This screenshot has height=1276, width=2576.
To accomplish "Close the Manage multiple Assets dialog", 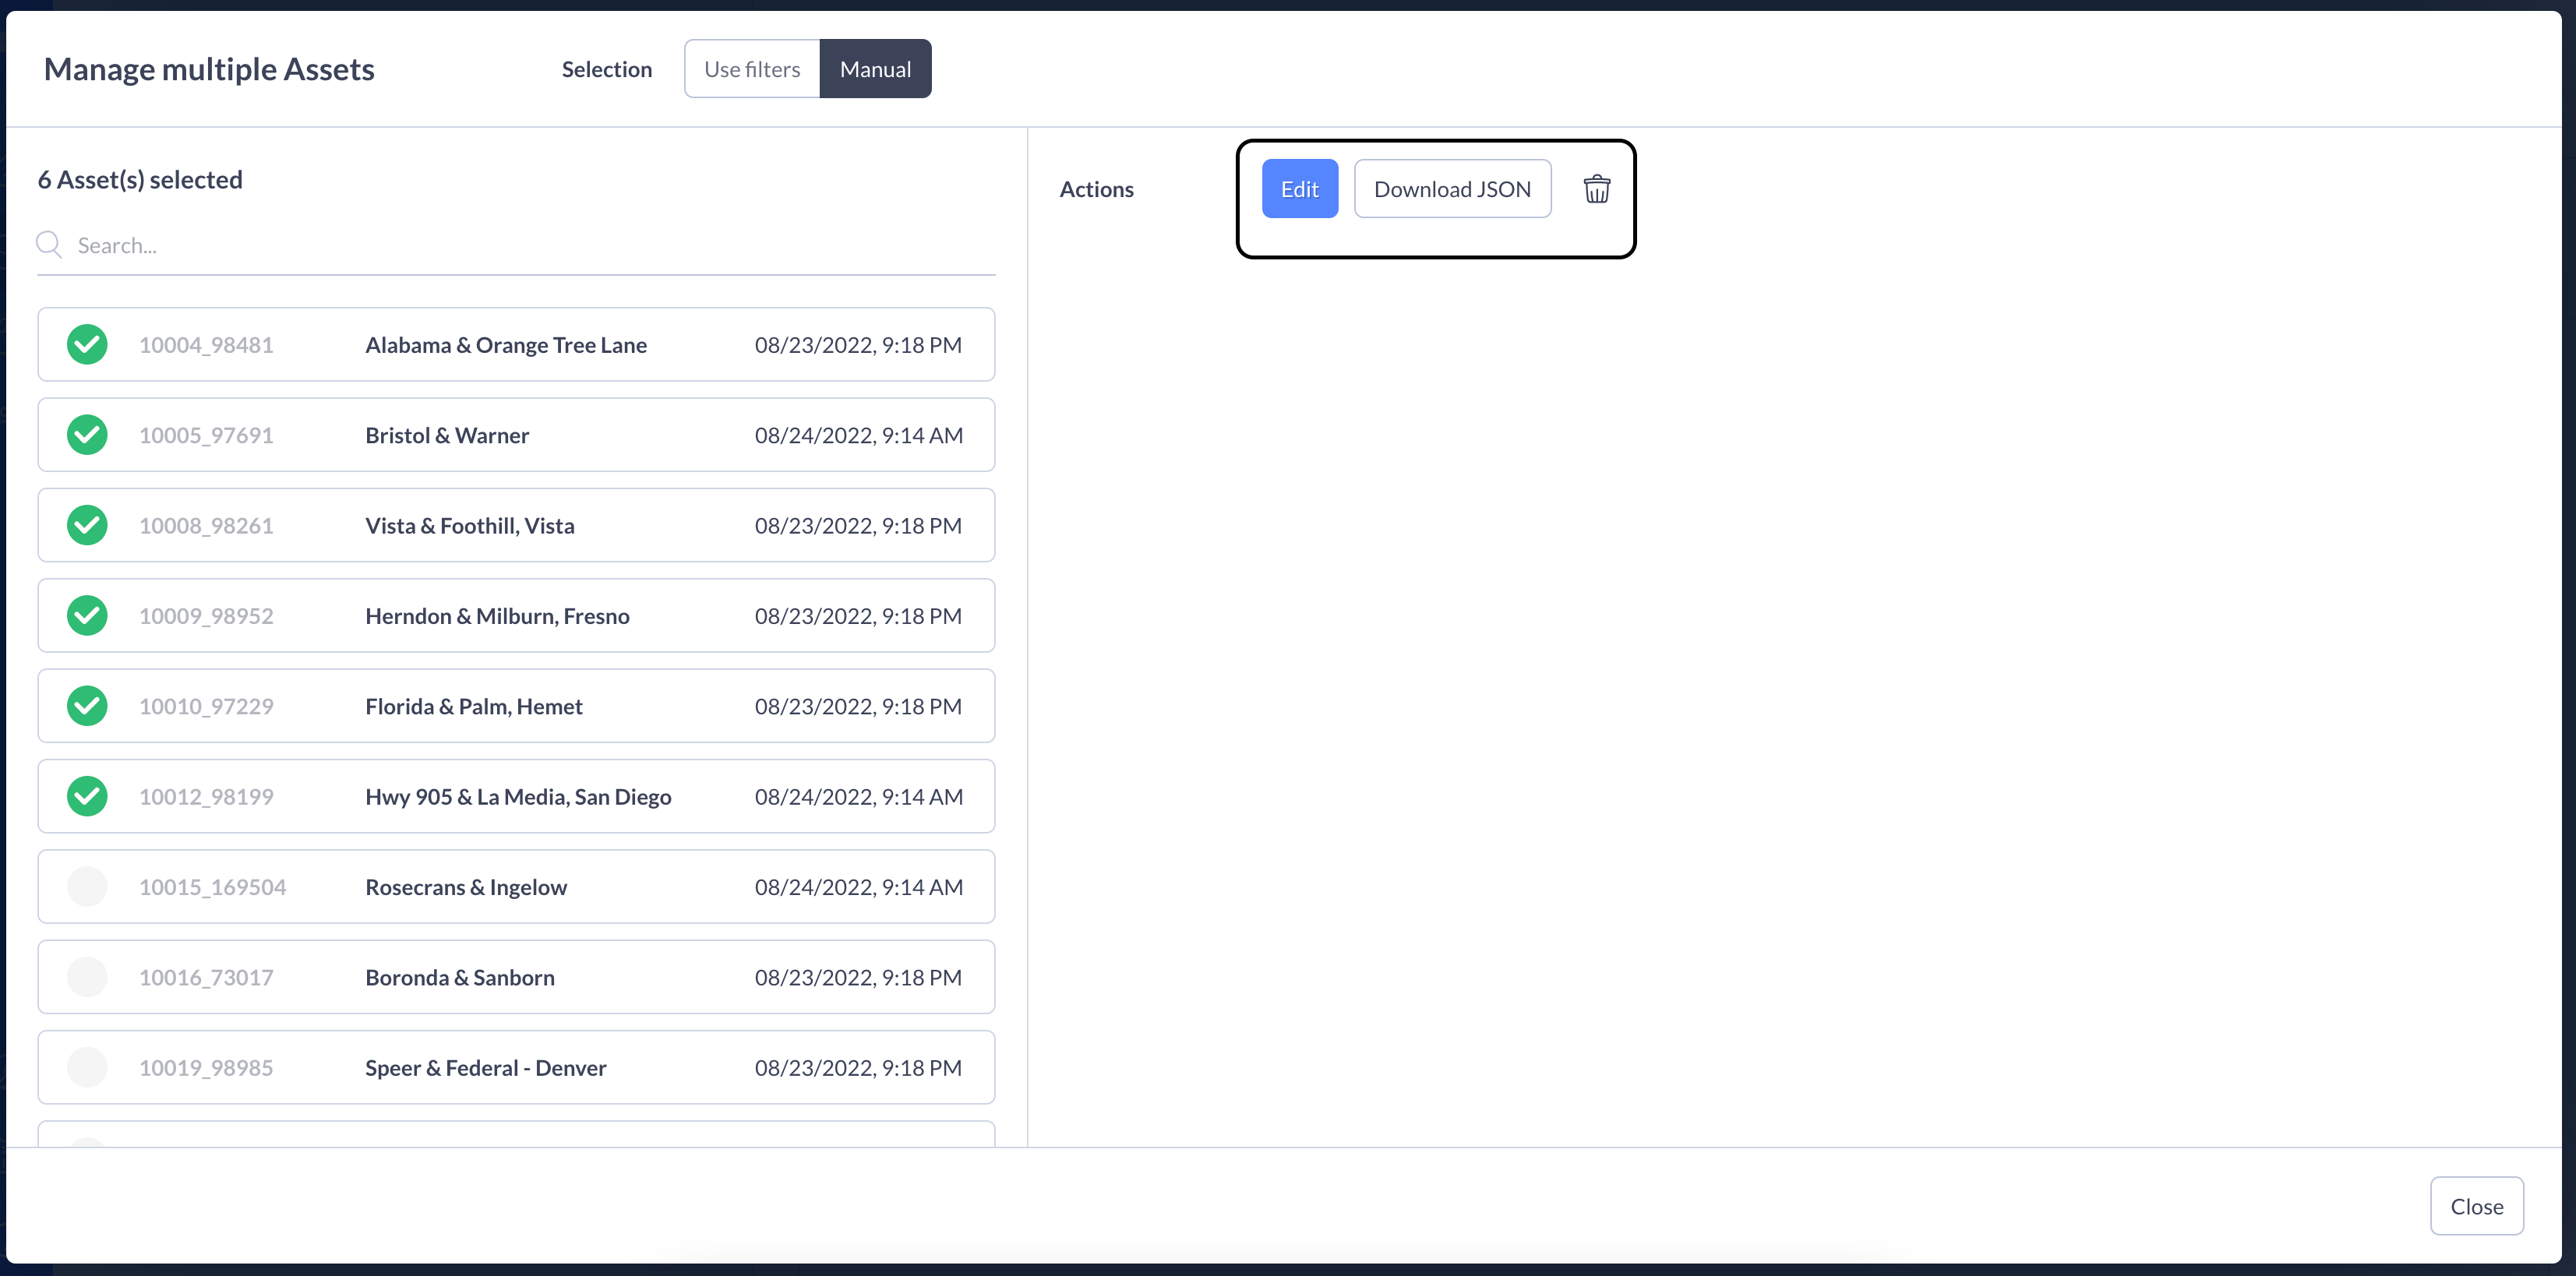I will (2476, 1206).
